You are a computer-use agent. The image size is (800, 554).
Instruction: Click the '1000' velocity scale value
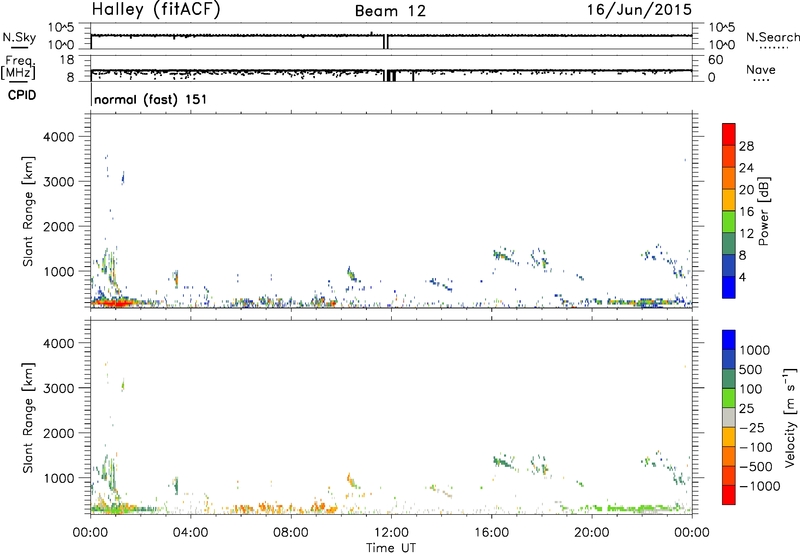pyautogui.click(x=755, y=350)
